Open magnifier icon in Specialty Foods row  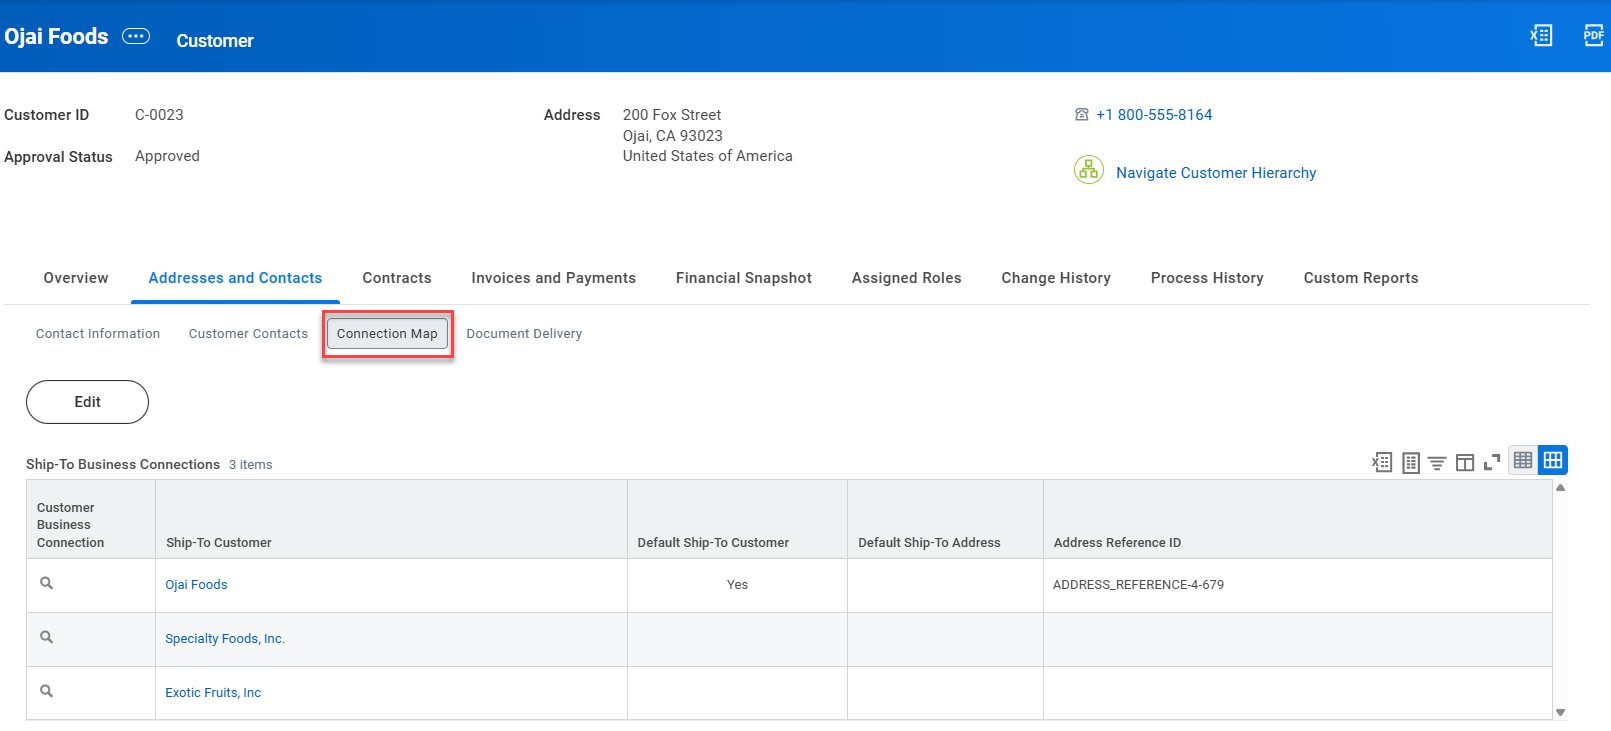(46, 637)
